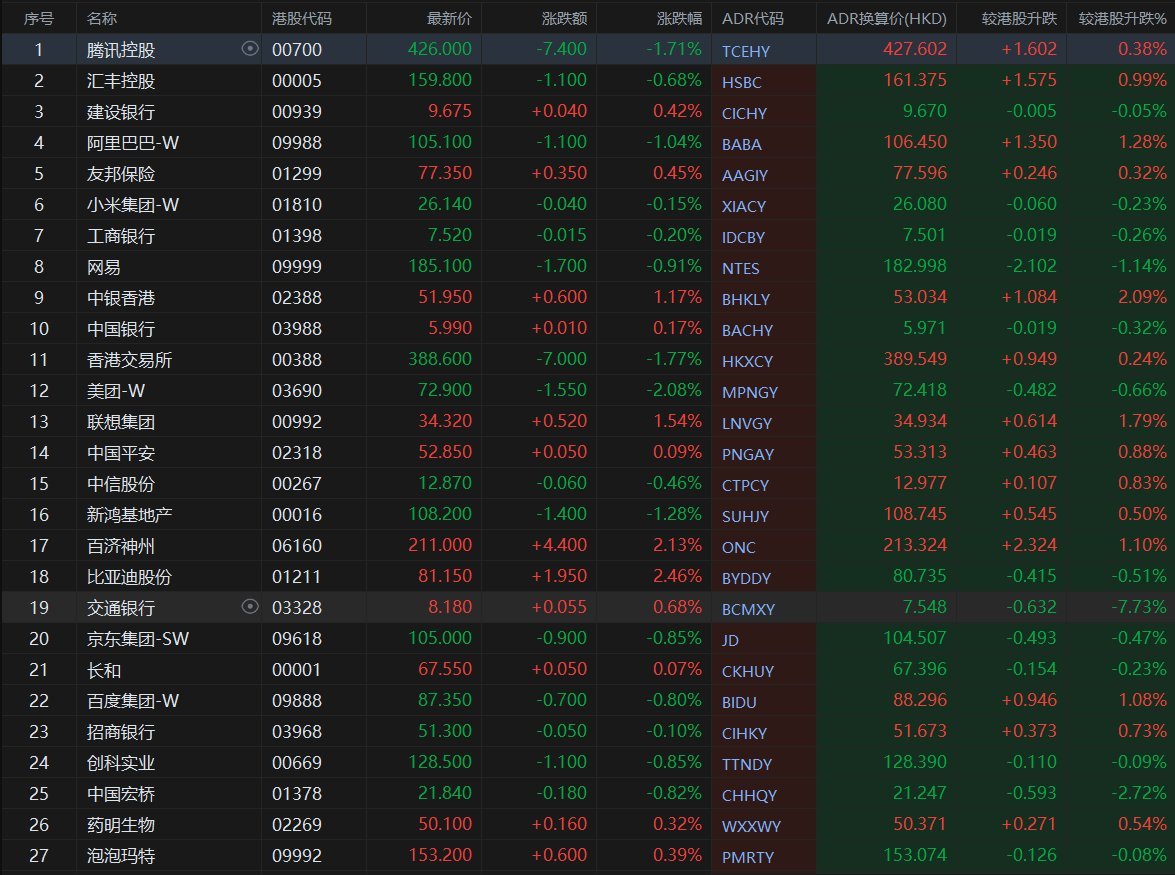The height and width of the screenshot is (875, 1175).
Task: Click ADR code LNVGY
Action: tap(747, 423)
